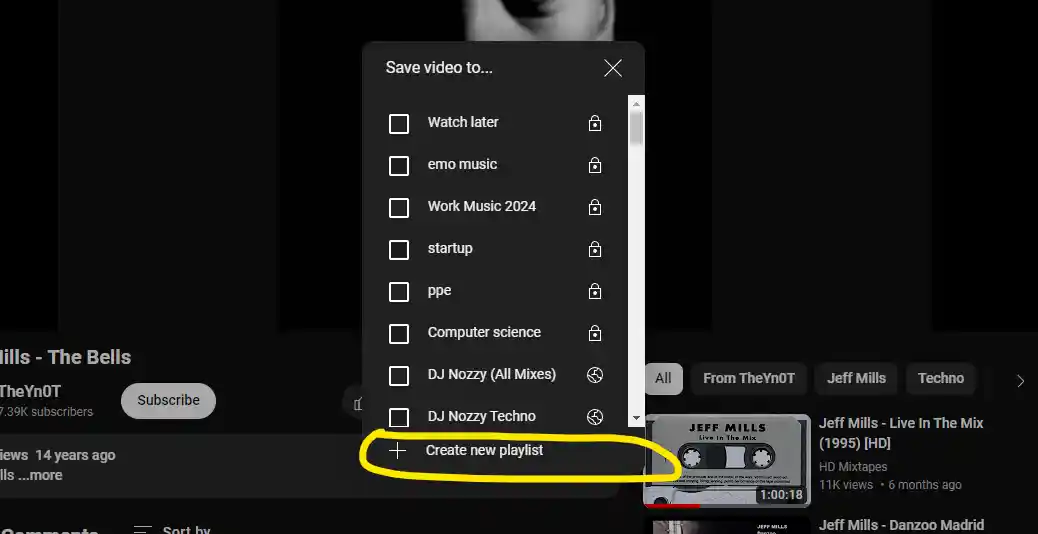Enable the ppe playlist checkbox

point(399,292)
